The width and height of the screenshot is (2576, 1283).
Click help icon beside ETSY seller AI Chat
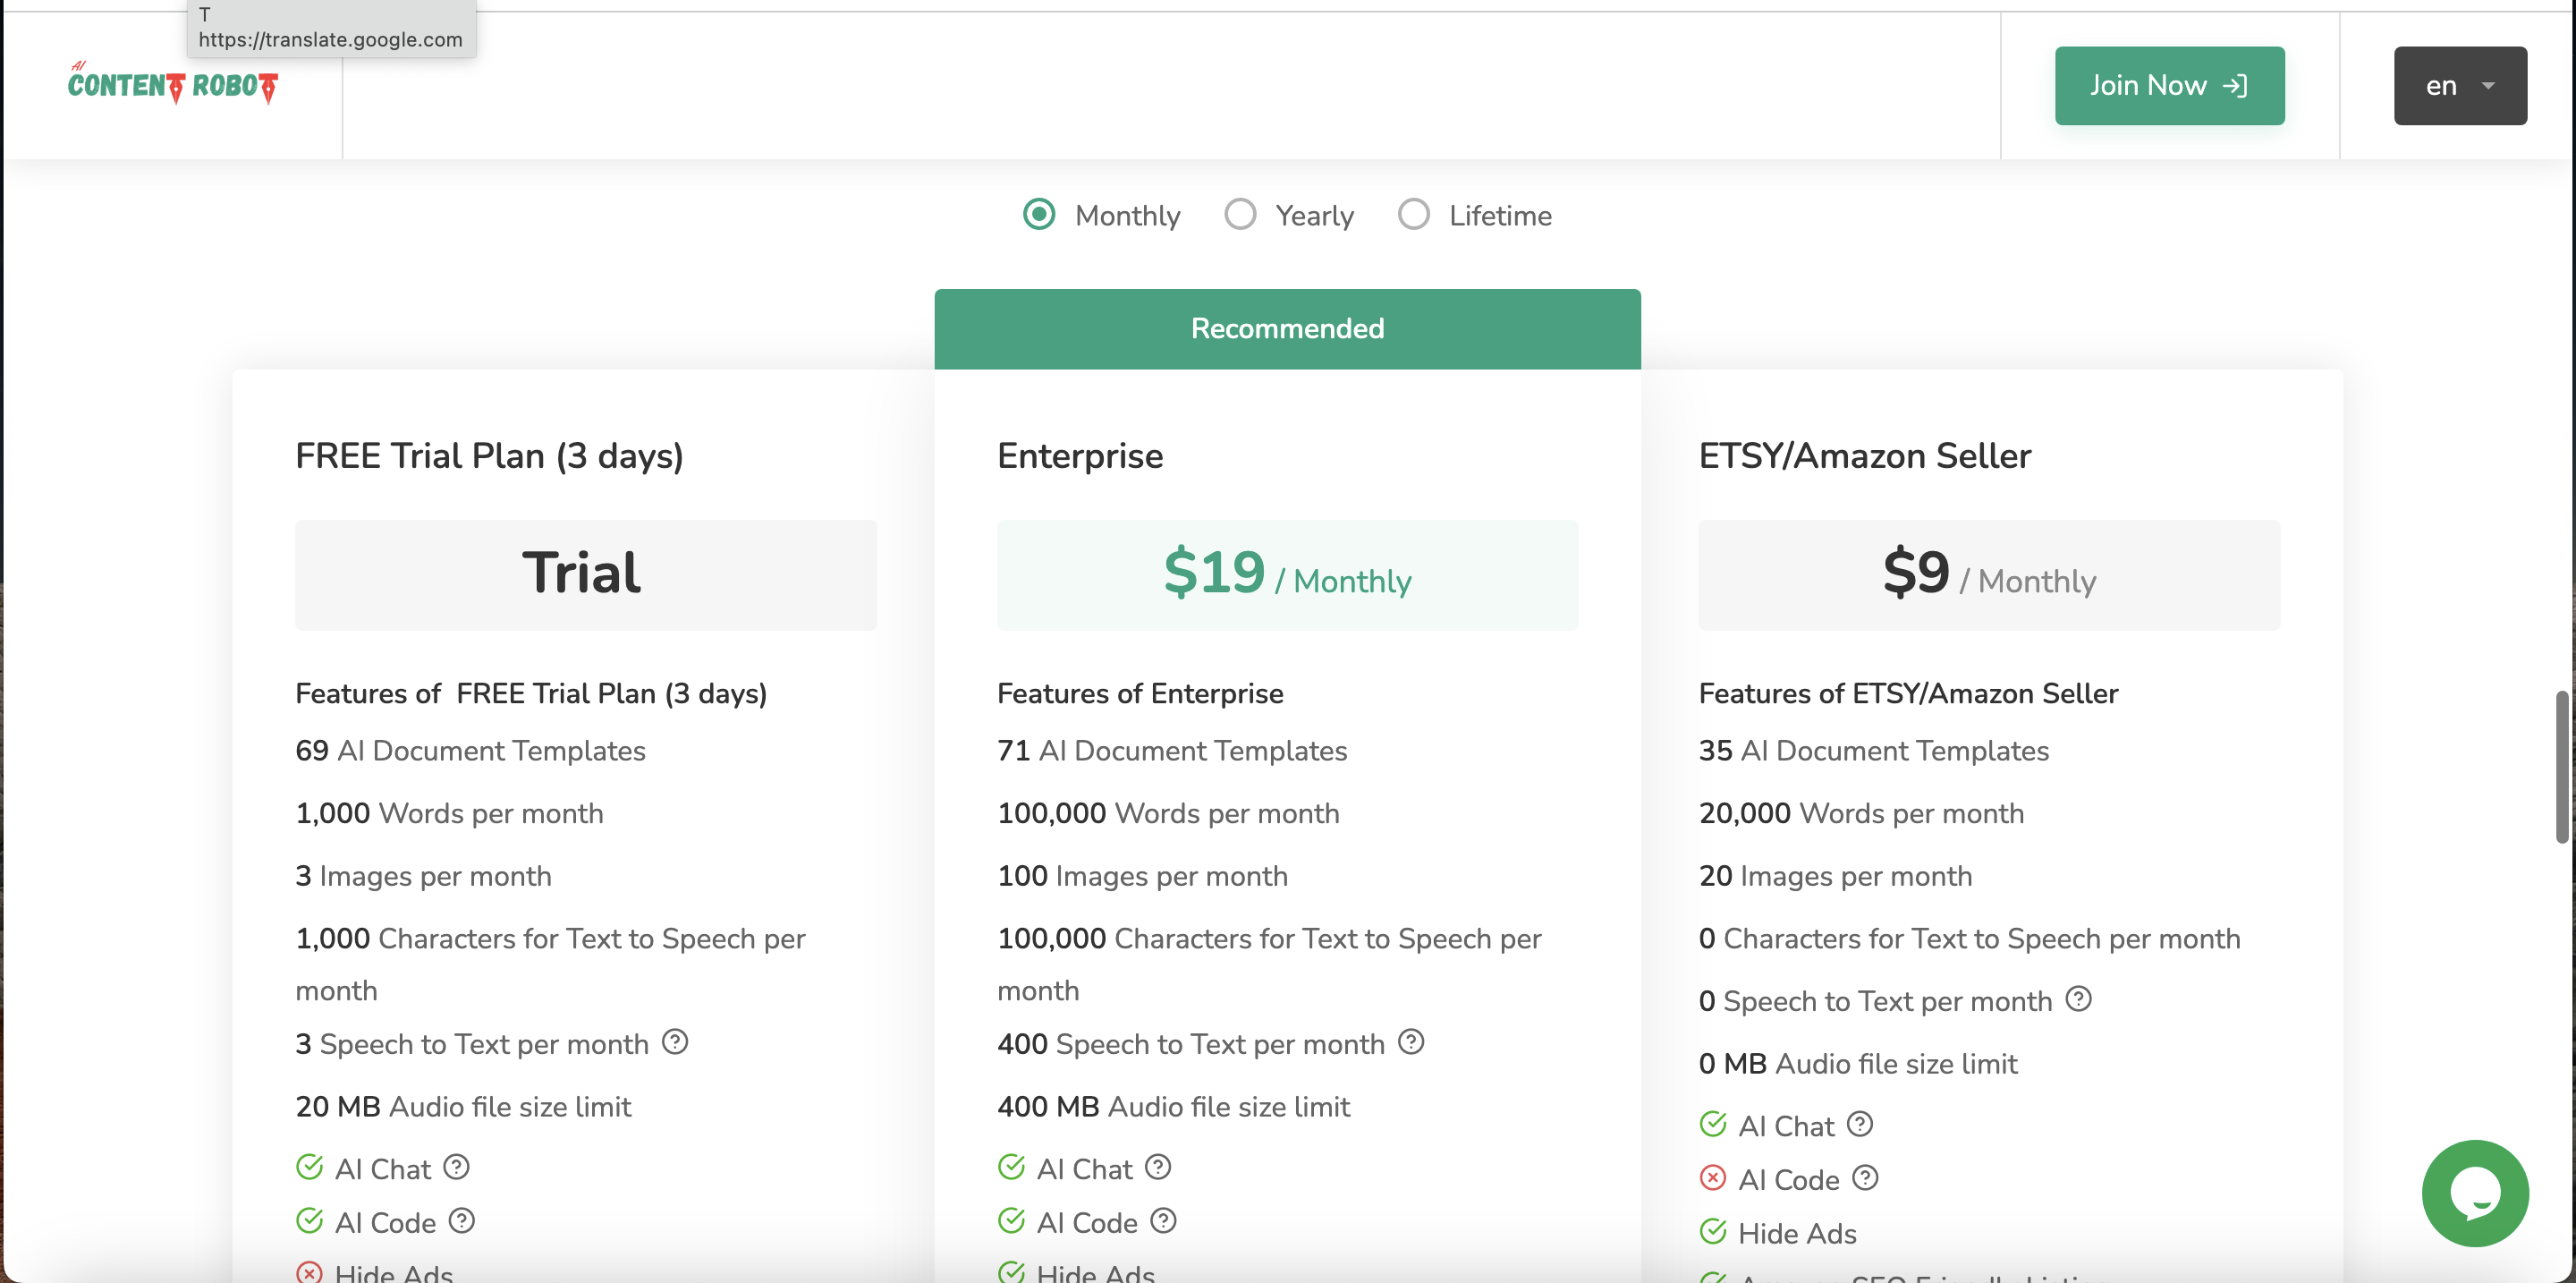(1859, 1124)
